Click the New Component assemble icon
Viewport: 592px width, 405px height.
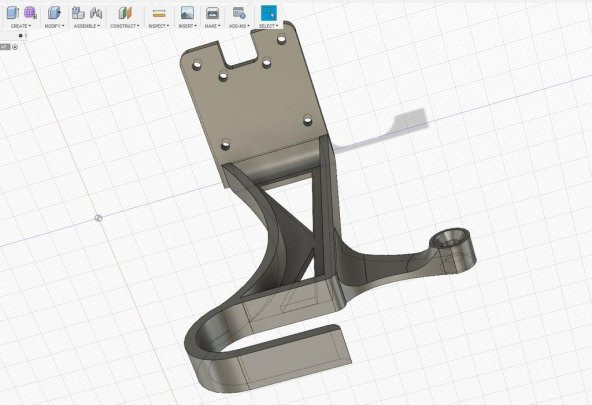(x=78, y=12)
